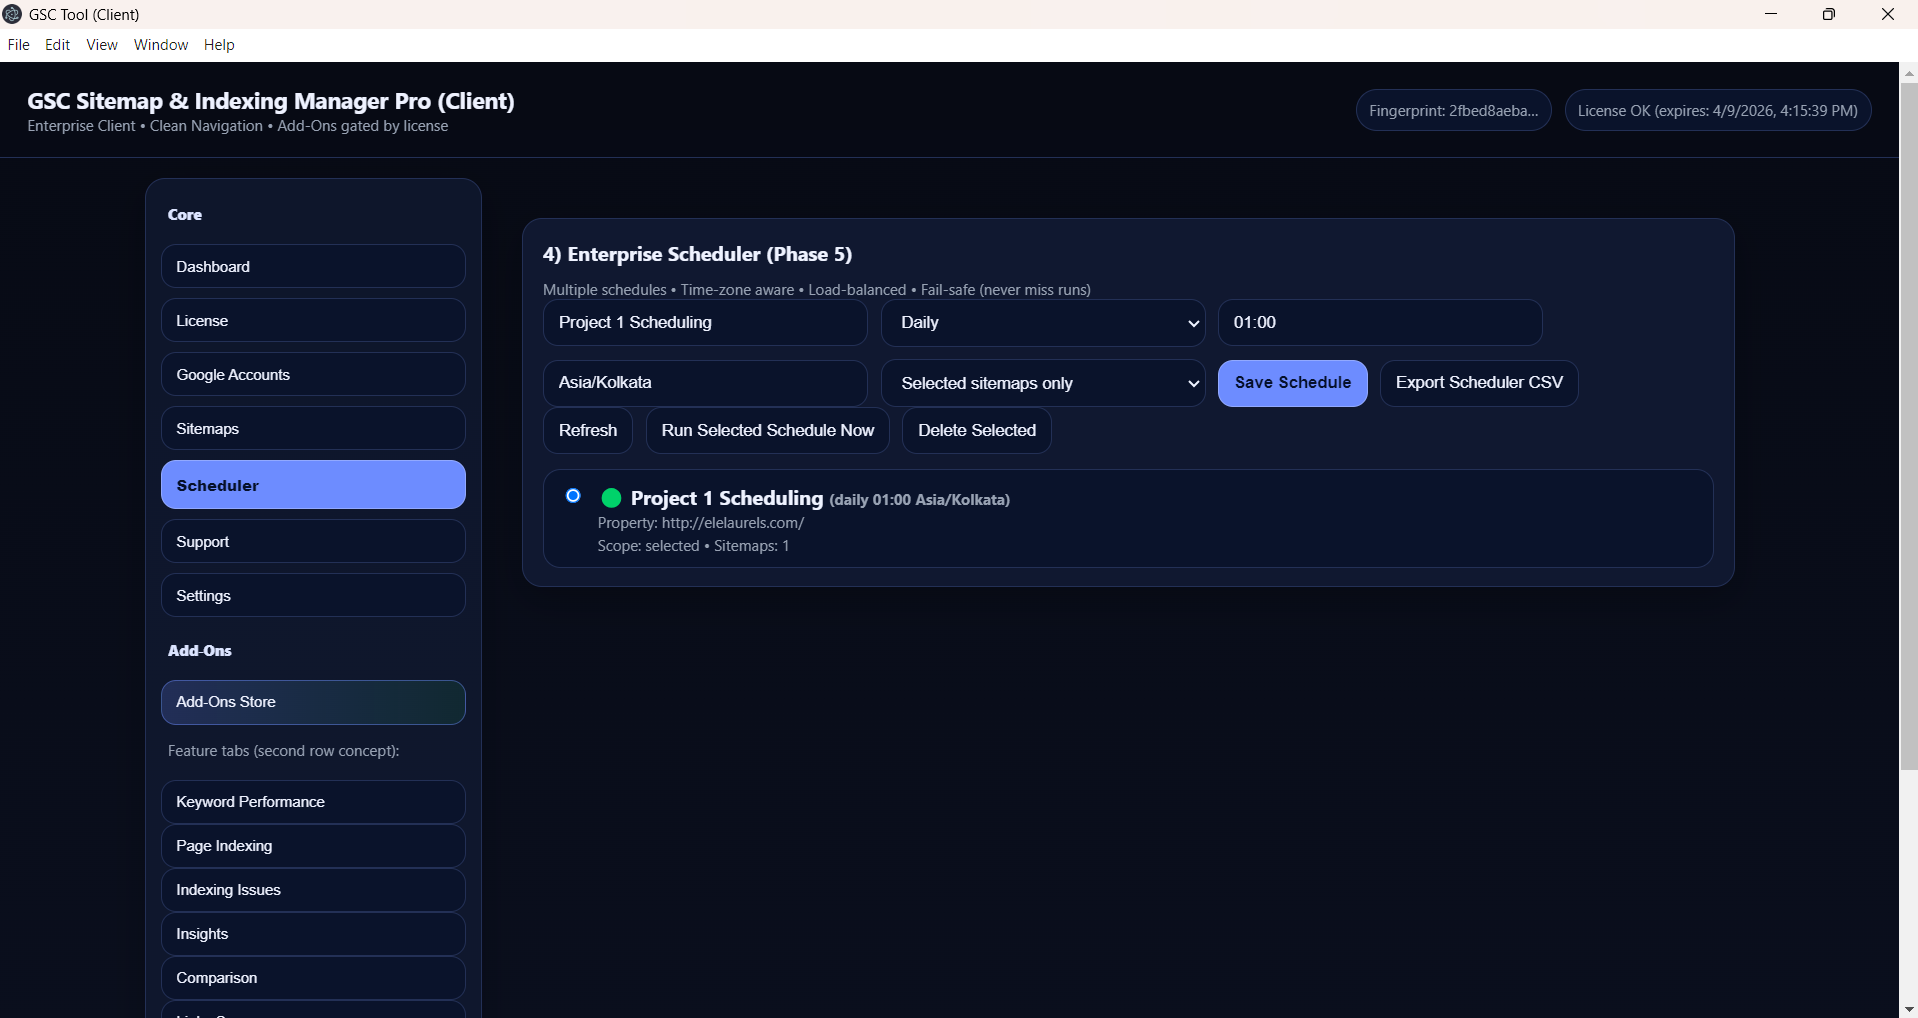Image resolution: width=1918 pixels, height=1018 pixels.
Task: Select the Project 1 Scheduling radio button
Action: pyautogui.click(x=573, y=496)
